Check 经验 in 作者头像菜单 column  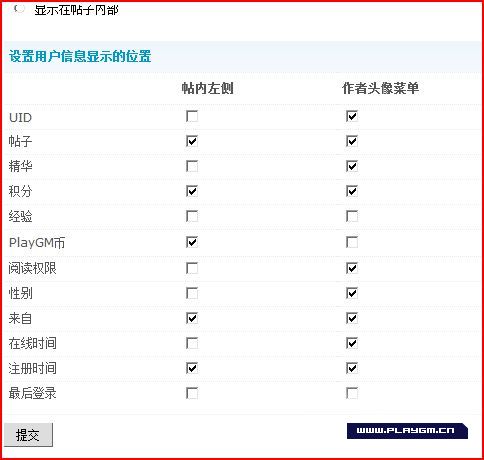[352, 216]
